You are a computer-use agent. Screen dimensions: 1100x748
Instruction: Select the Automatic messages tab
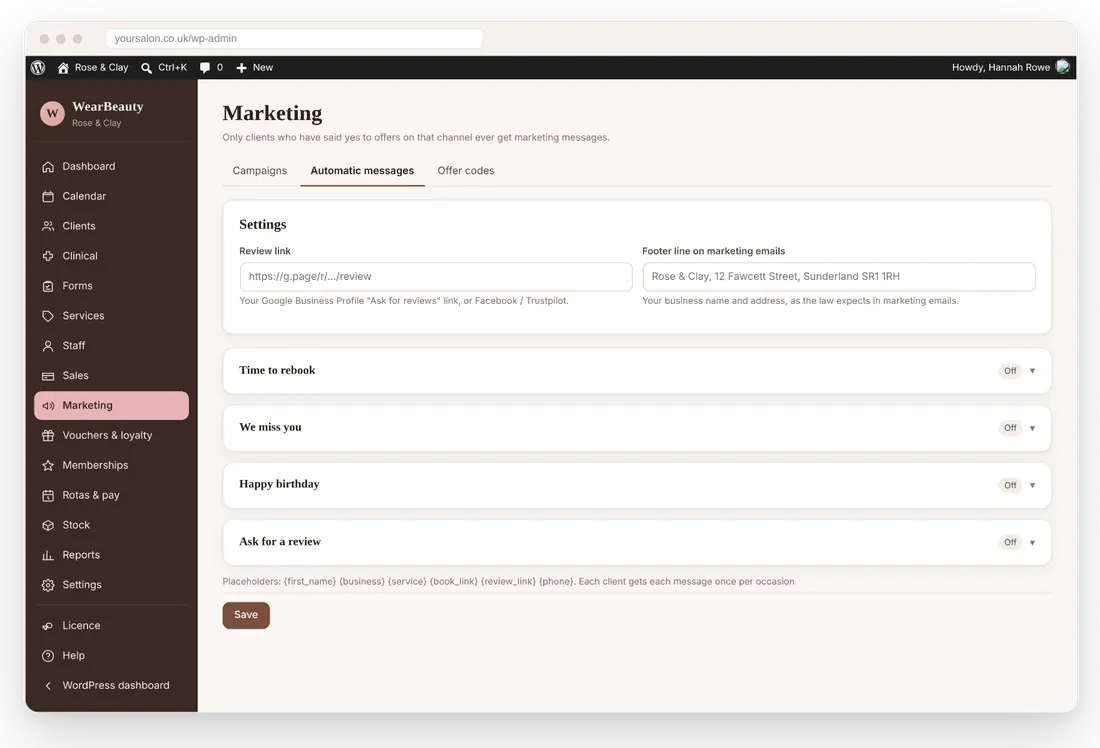[x=362, y=171]
